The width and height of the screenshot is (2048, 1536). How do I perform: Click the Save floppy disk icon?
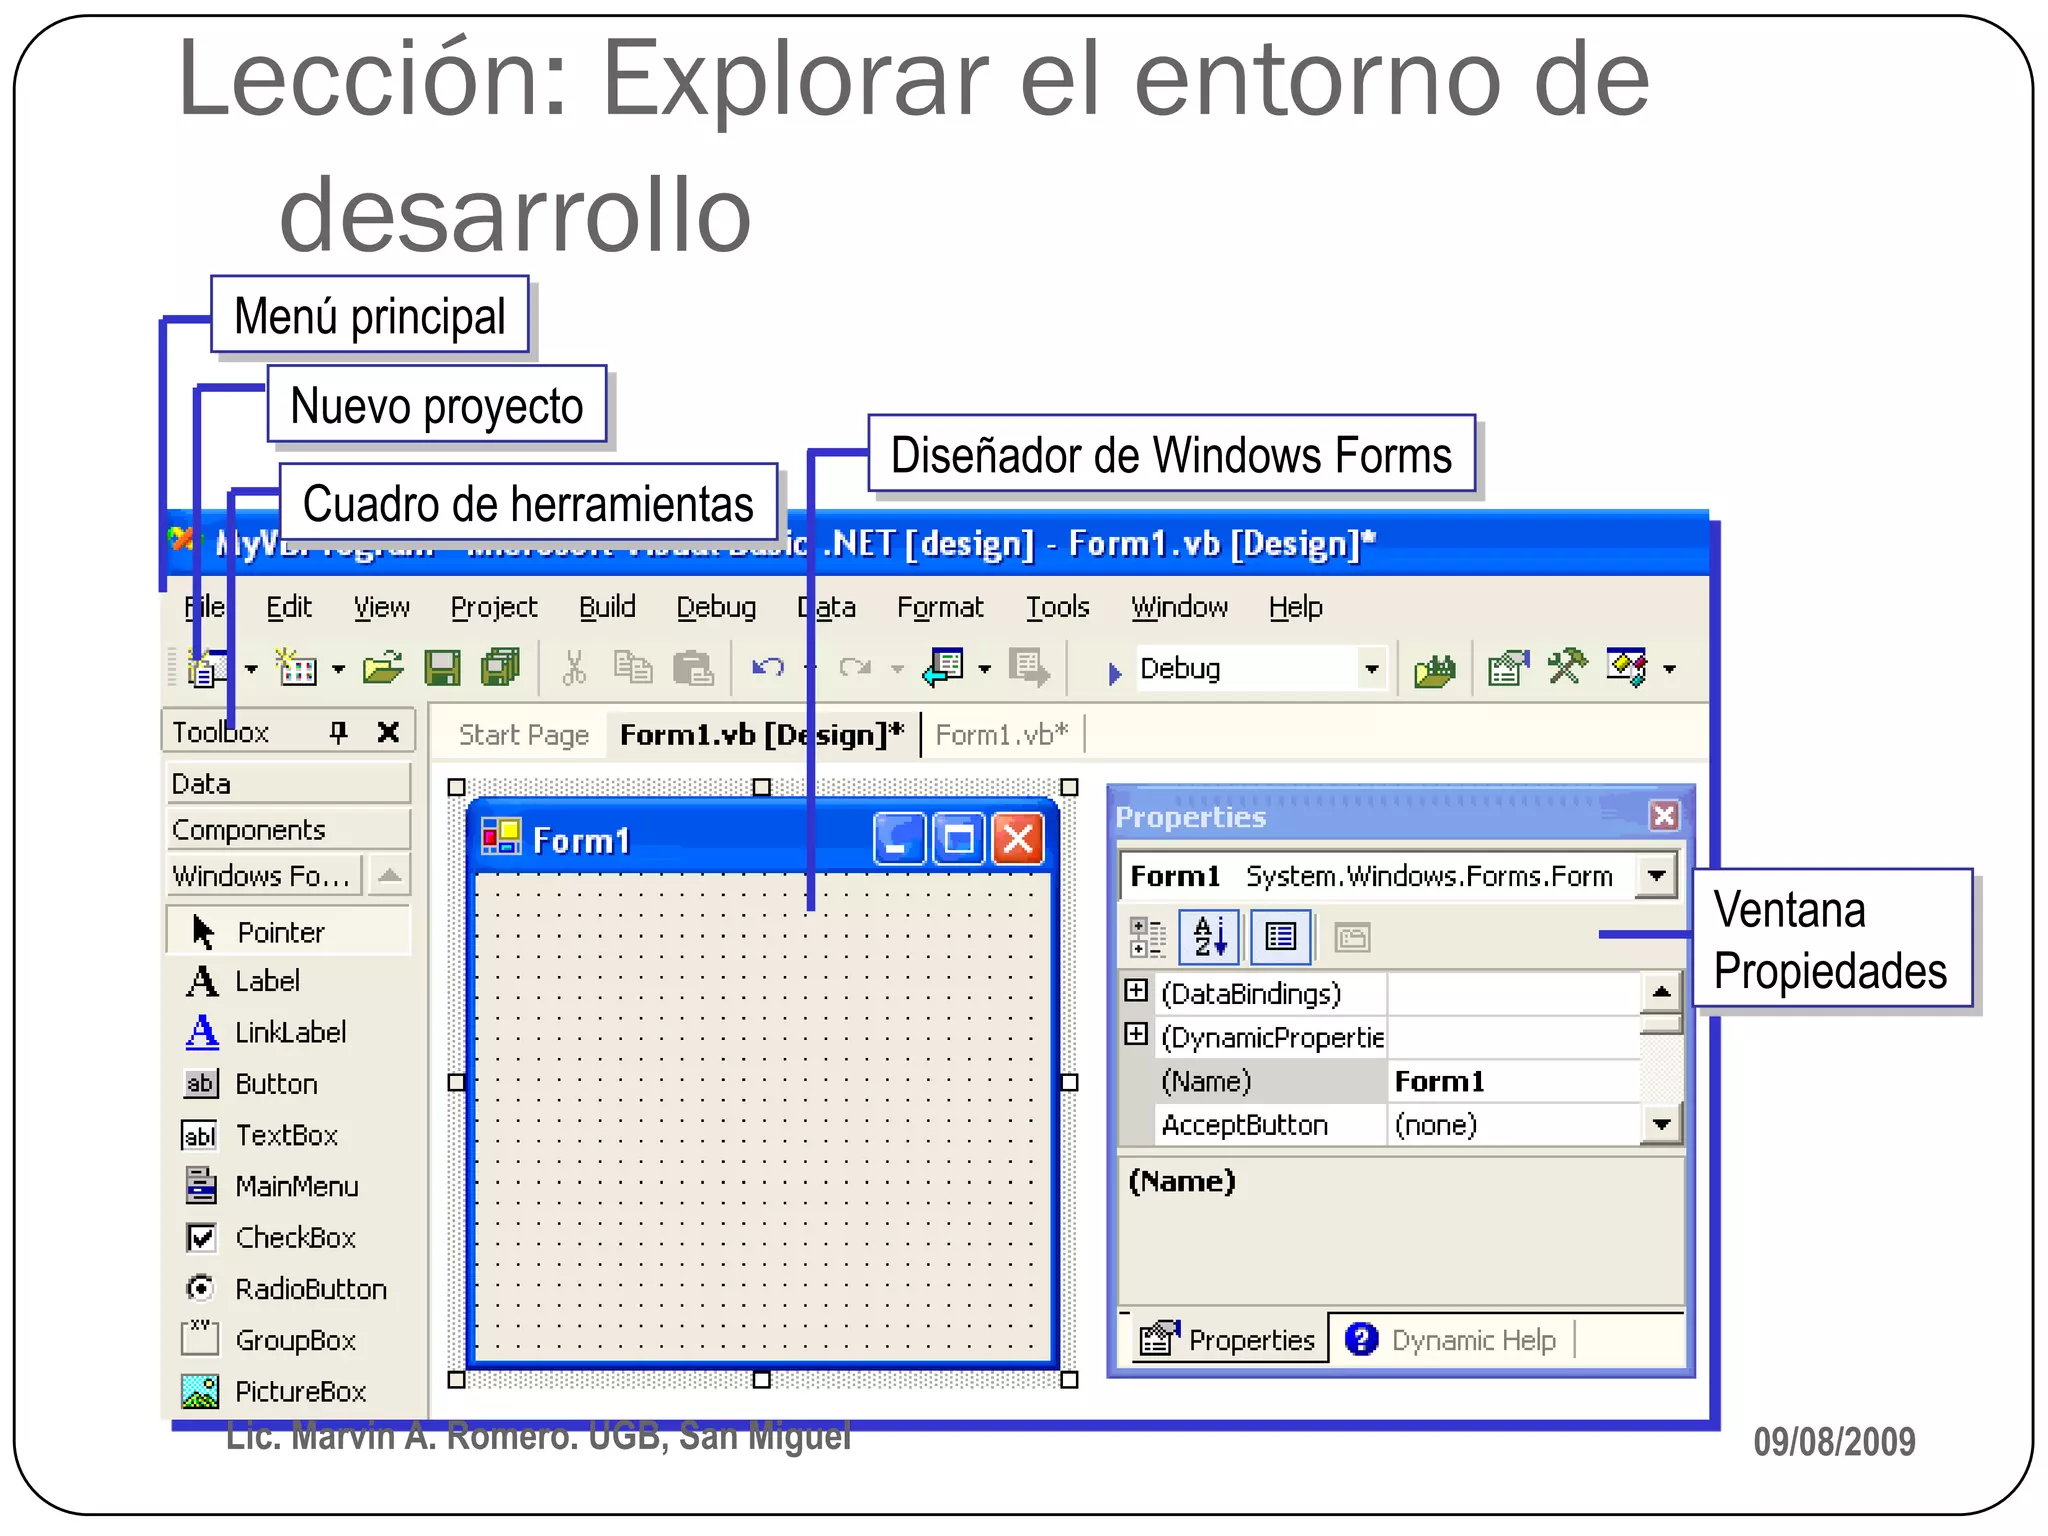(x=442, y=668)
